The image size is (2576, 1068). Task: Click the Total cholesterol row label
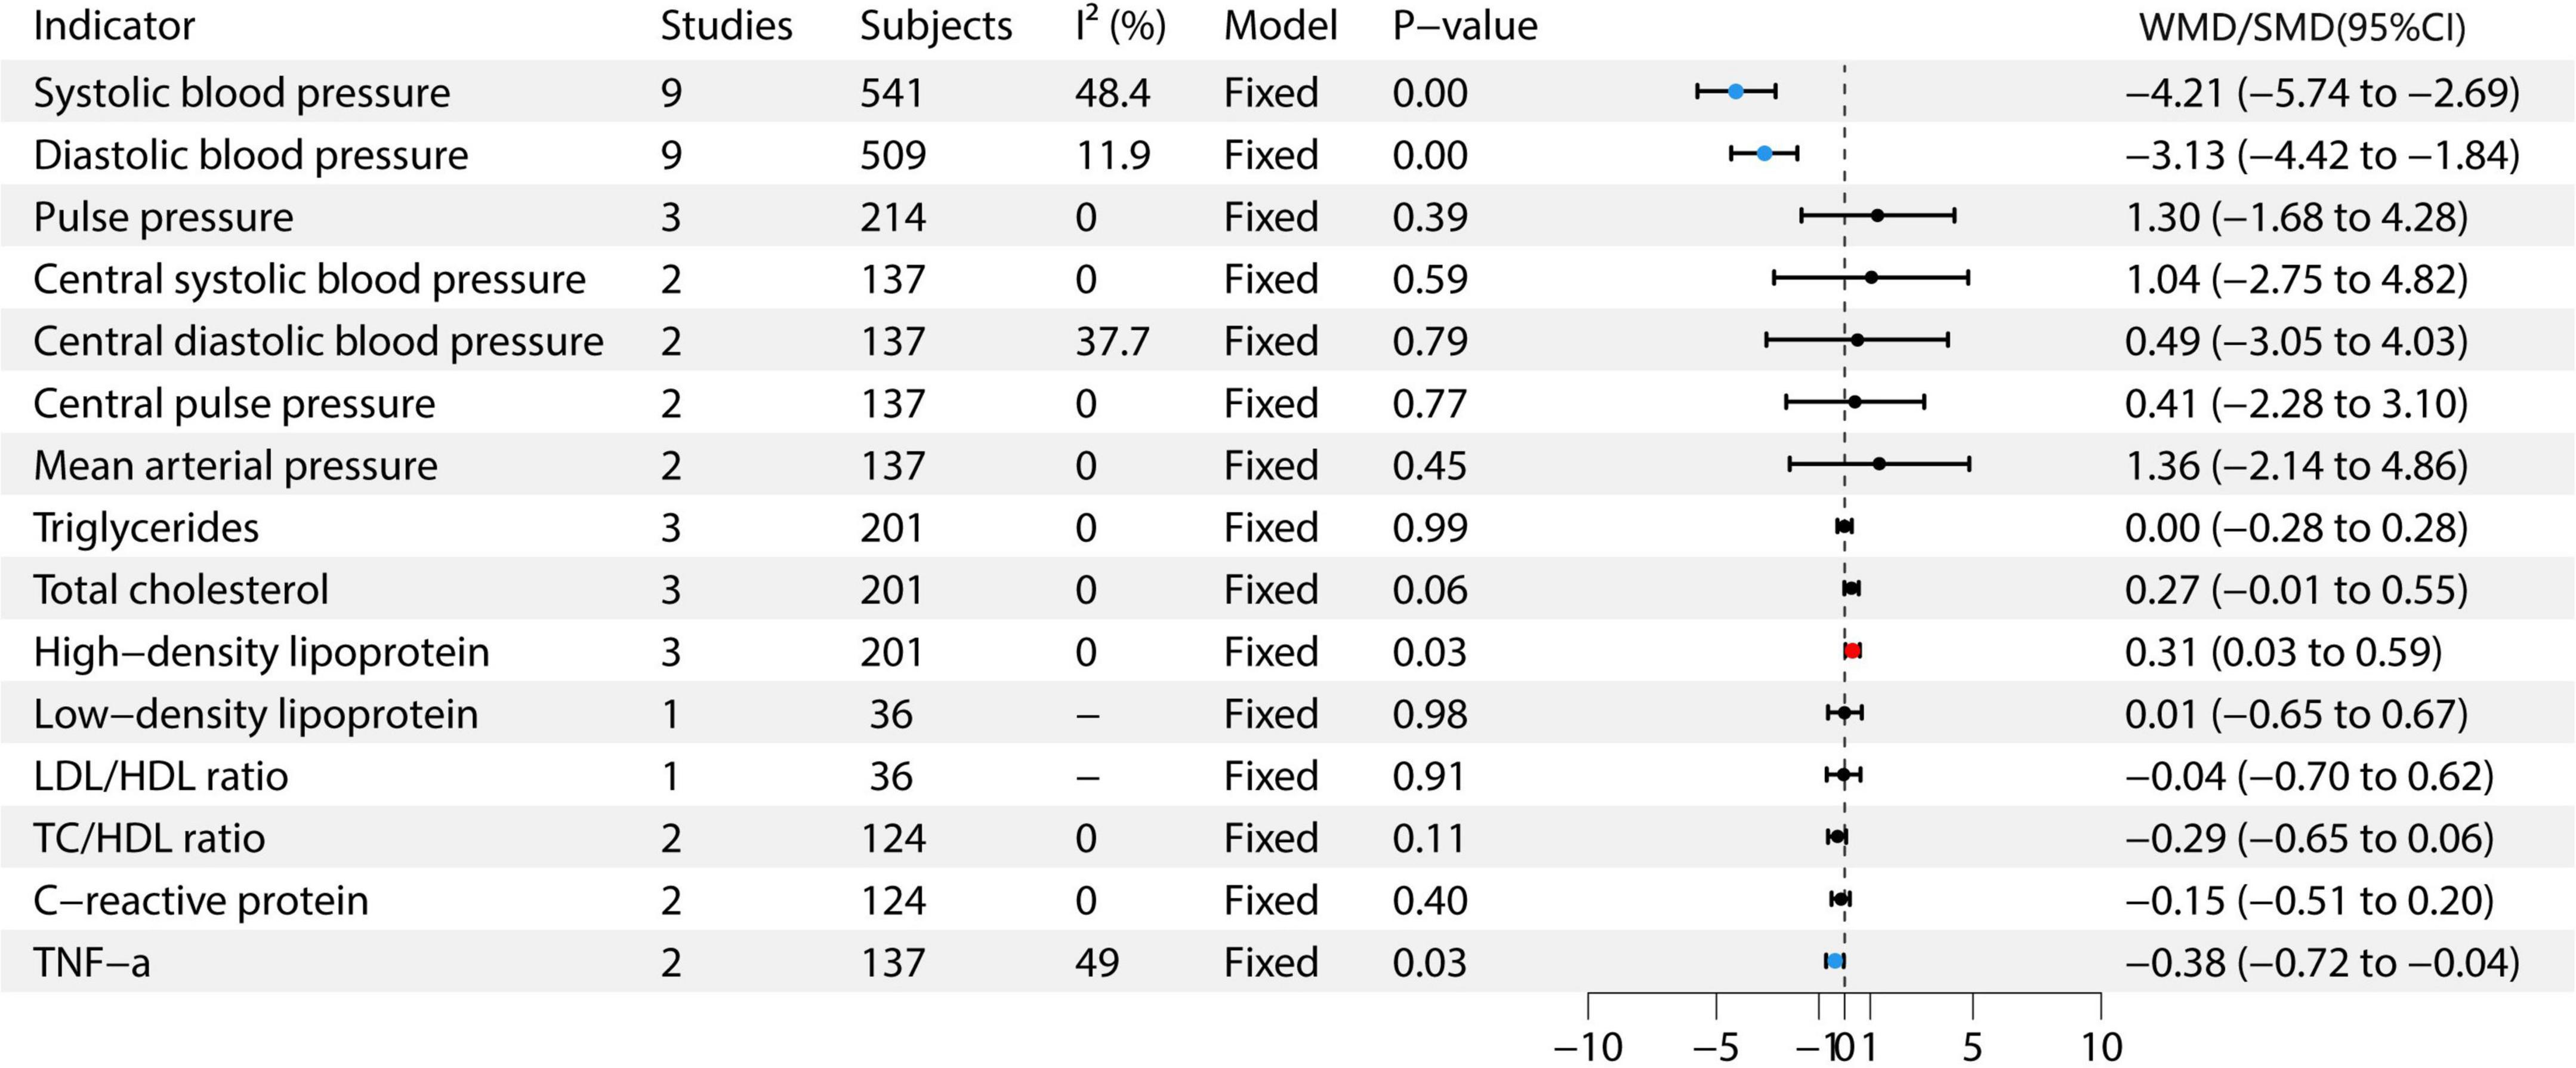point(181,590)
